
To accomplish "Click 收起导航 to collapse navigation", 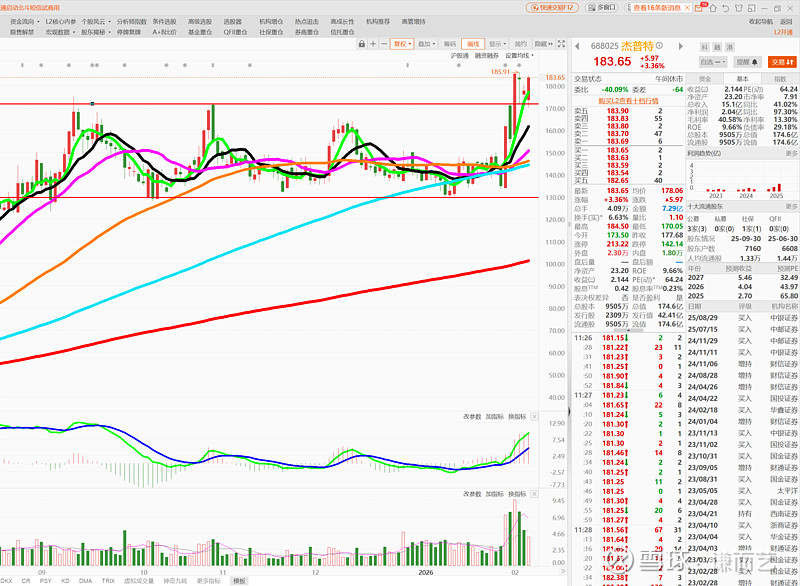I will pyautogui.click(x=761, y=21).
